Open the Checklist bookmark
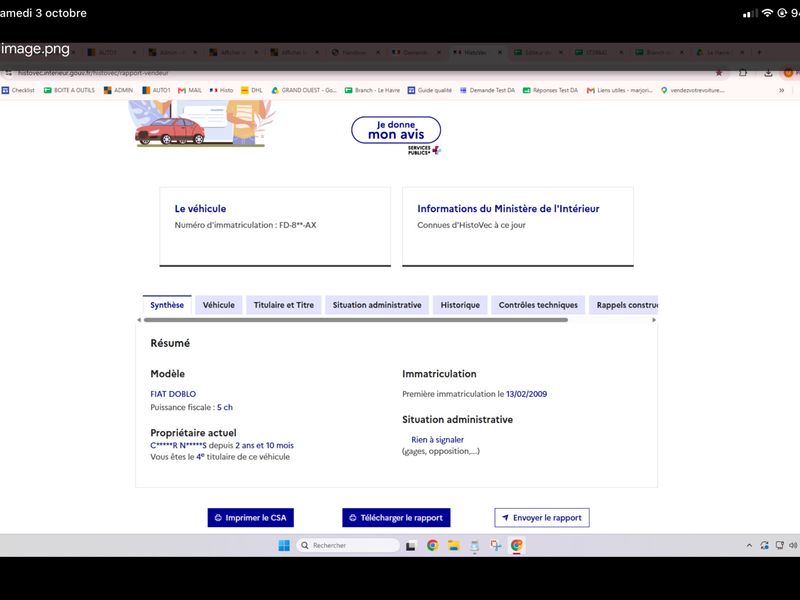800x600 pixels. coord(18,90)
